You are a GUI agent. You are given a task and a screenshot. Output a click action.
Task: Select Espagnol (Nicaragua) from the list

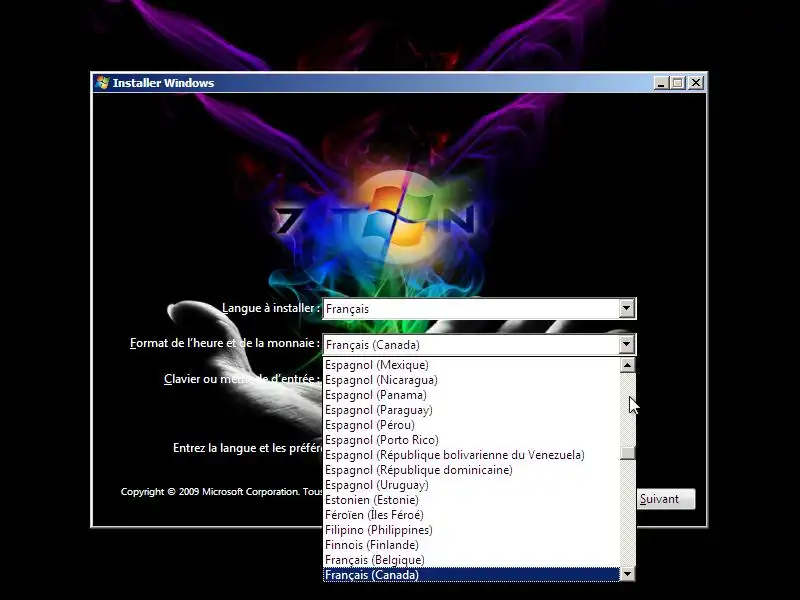pos(471,380)
